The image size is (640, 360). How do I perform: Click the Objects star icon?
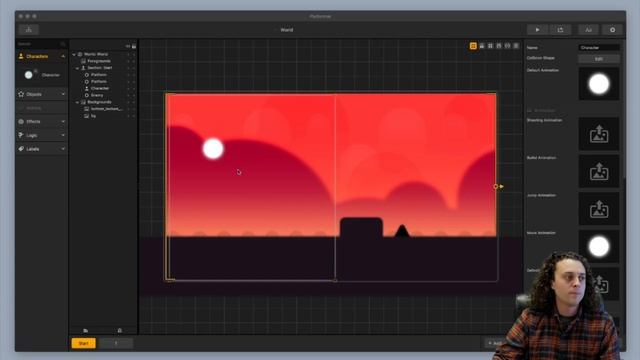[x=21, y=94]
